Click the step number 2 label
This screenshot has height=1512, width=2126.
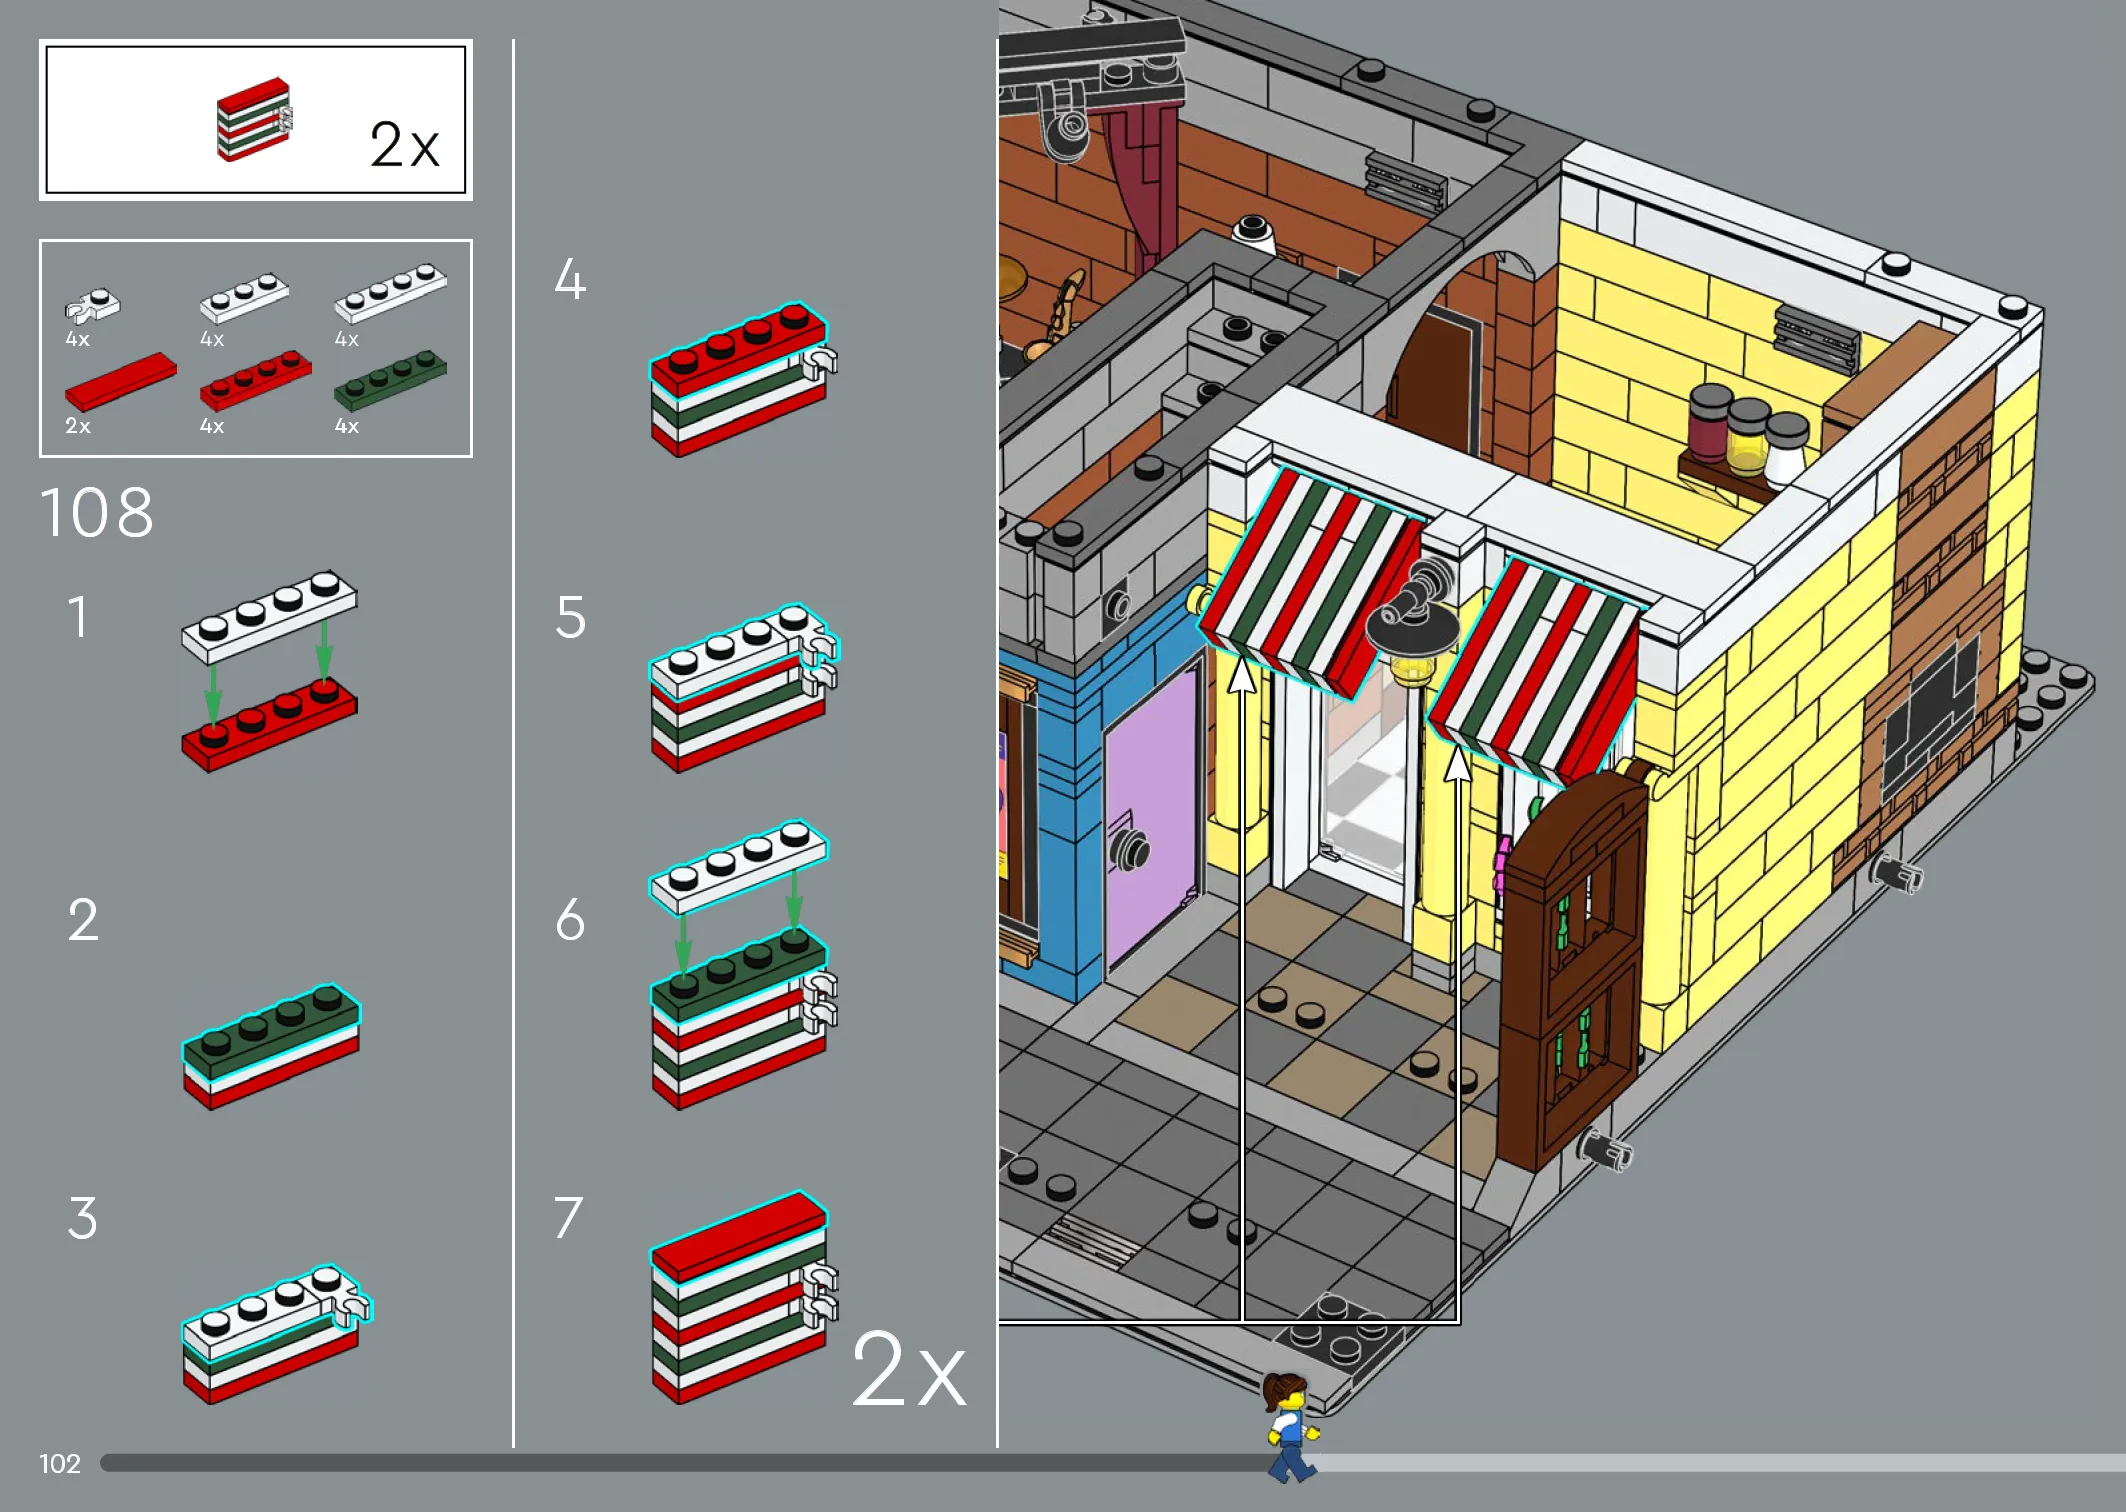tap(83, 920)
